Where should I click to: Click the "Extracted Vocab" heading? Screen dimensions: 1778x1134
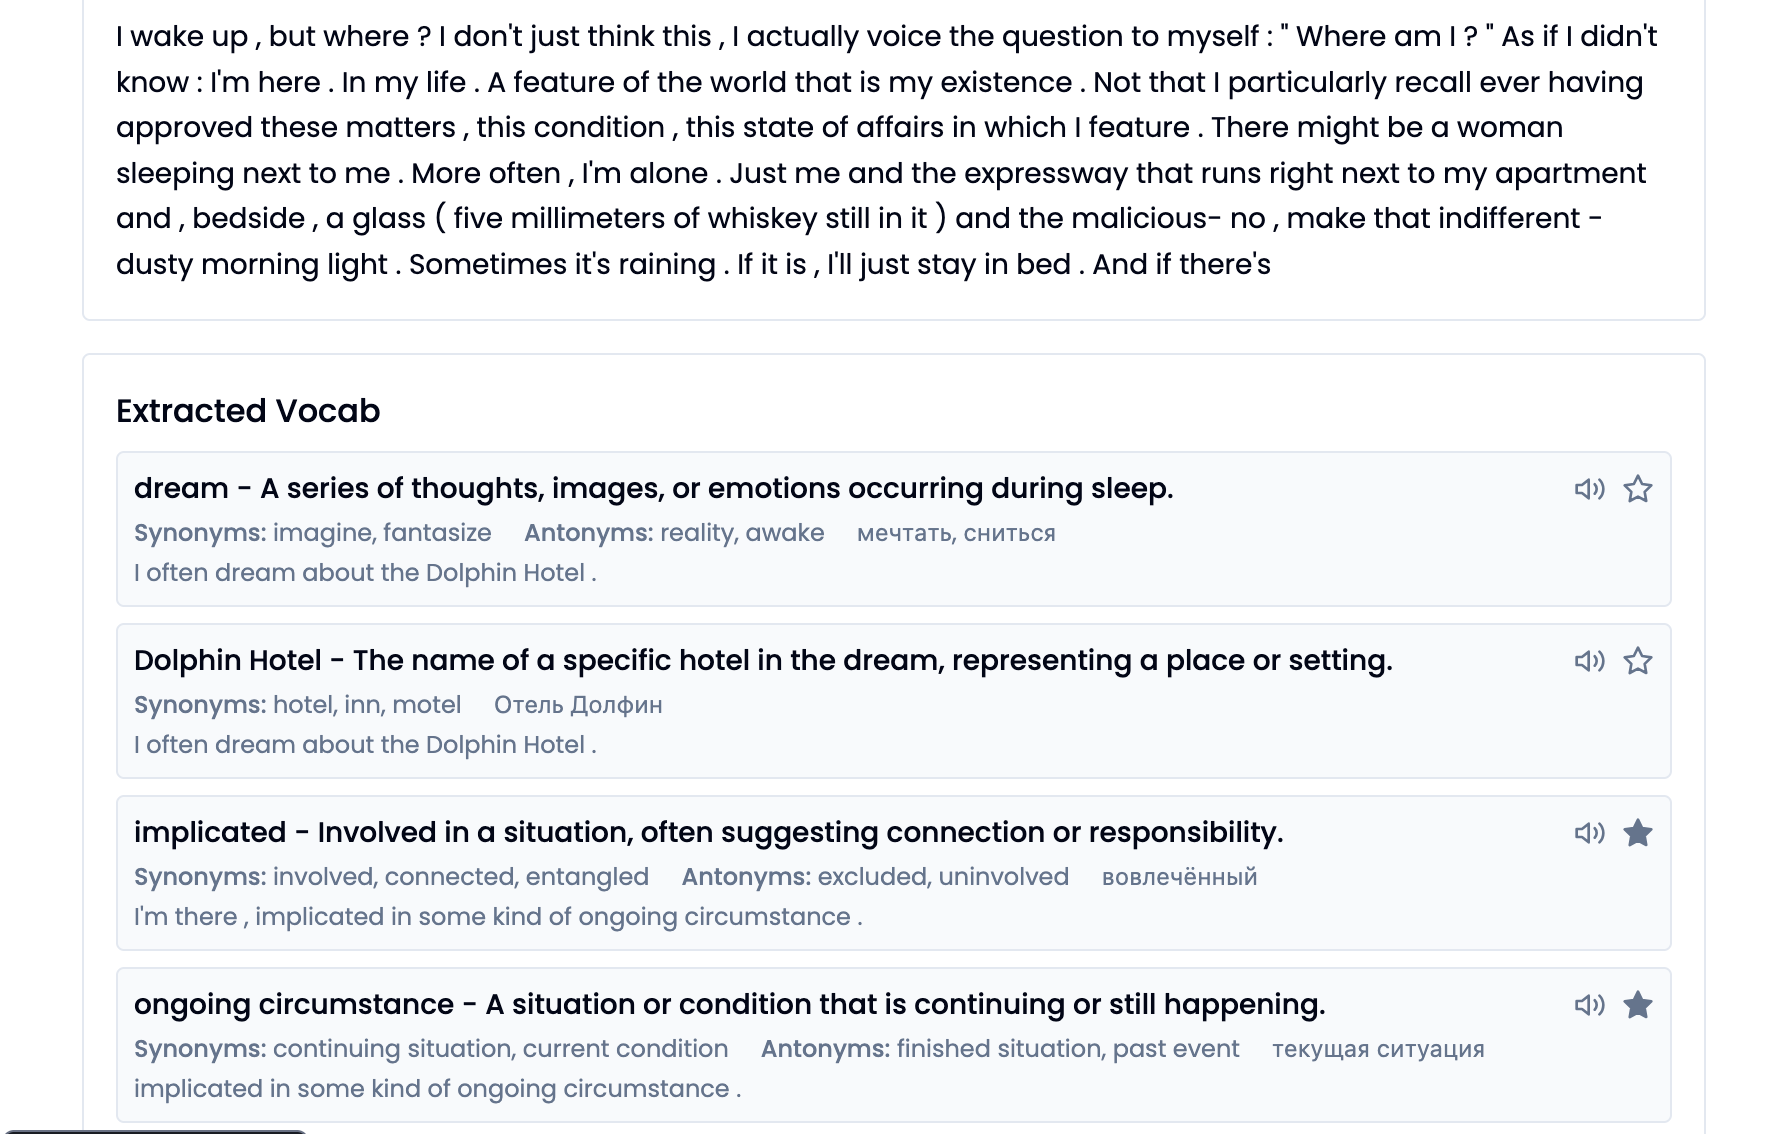[248, 410]
